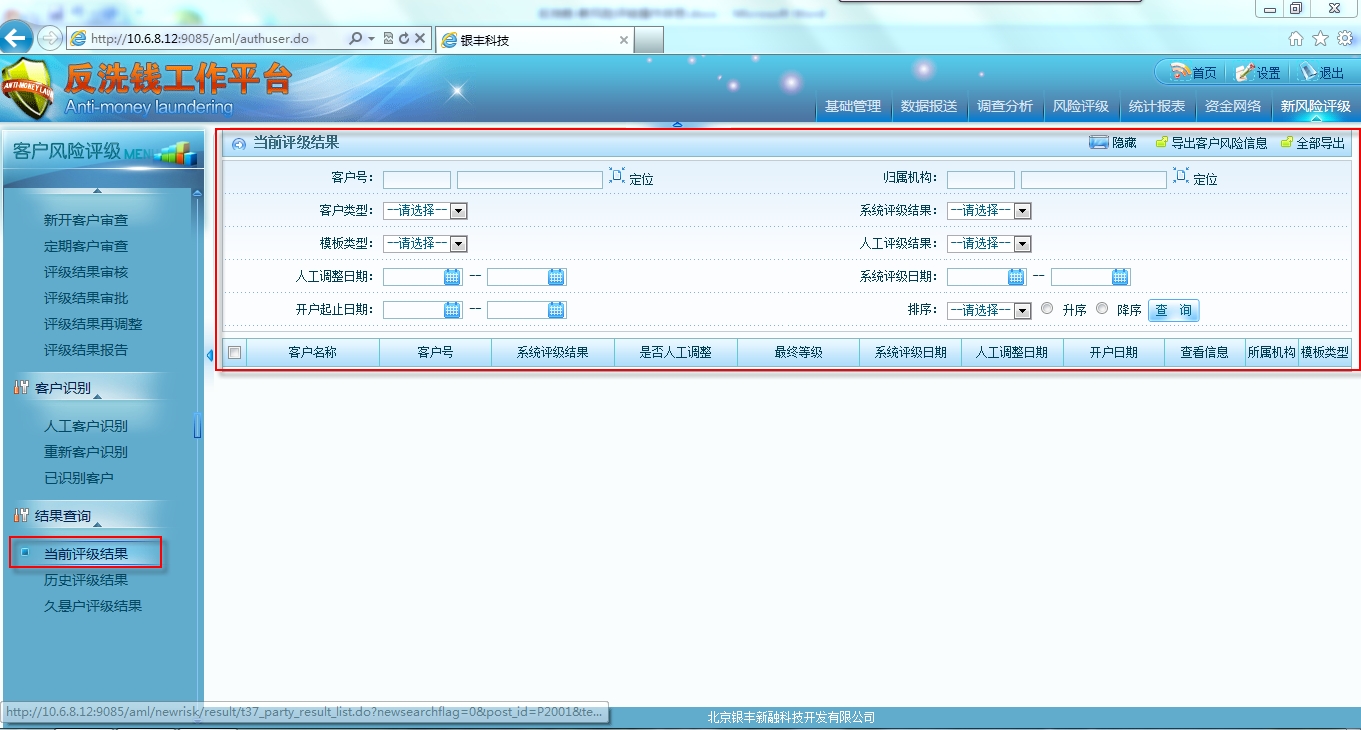
Task: Click the browser forward arrow button
Action: point(49,39)
